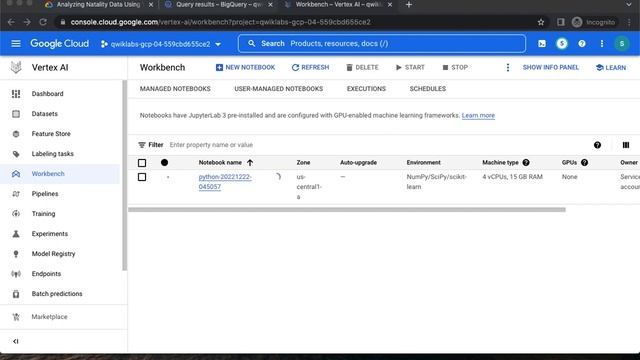Click the Datasets sidebar icon
Viewport: 640px width, 360px height.
(16, 114)
